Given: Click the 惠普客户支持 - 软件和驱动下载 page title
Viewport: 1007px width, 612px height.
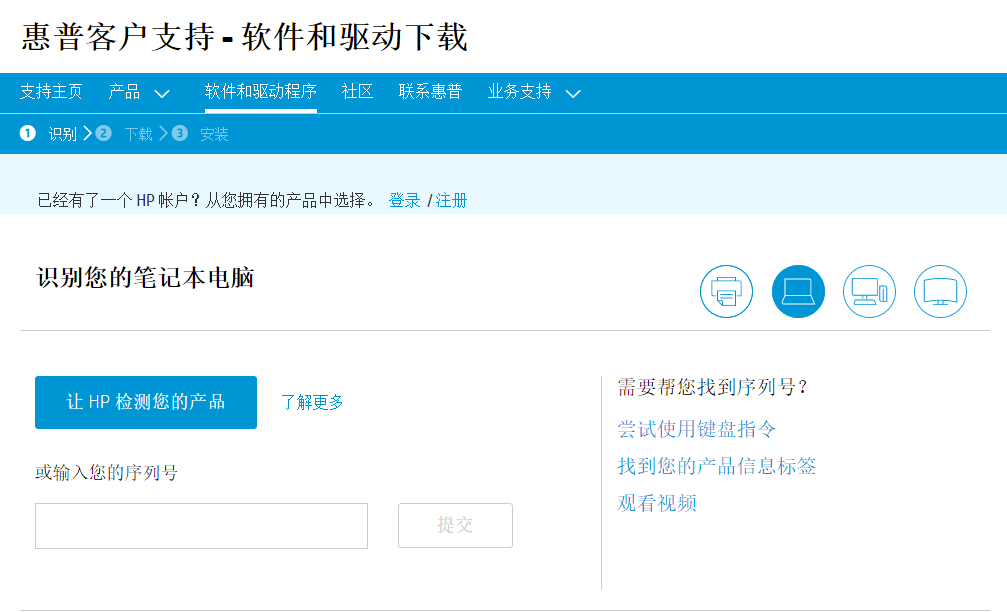Looking at the screenshot, I should point(245,36).
